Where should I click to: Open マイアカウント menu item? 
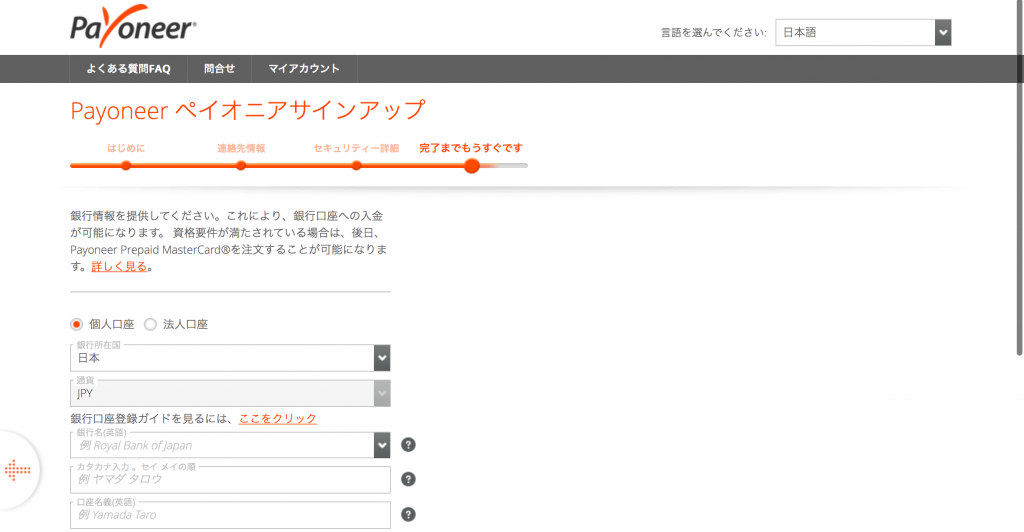tap(304, 69)
